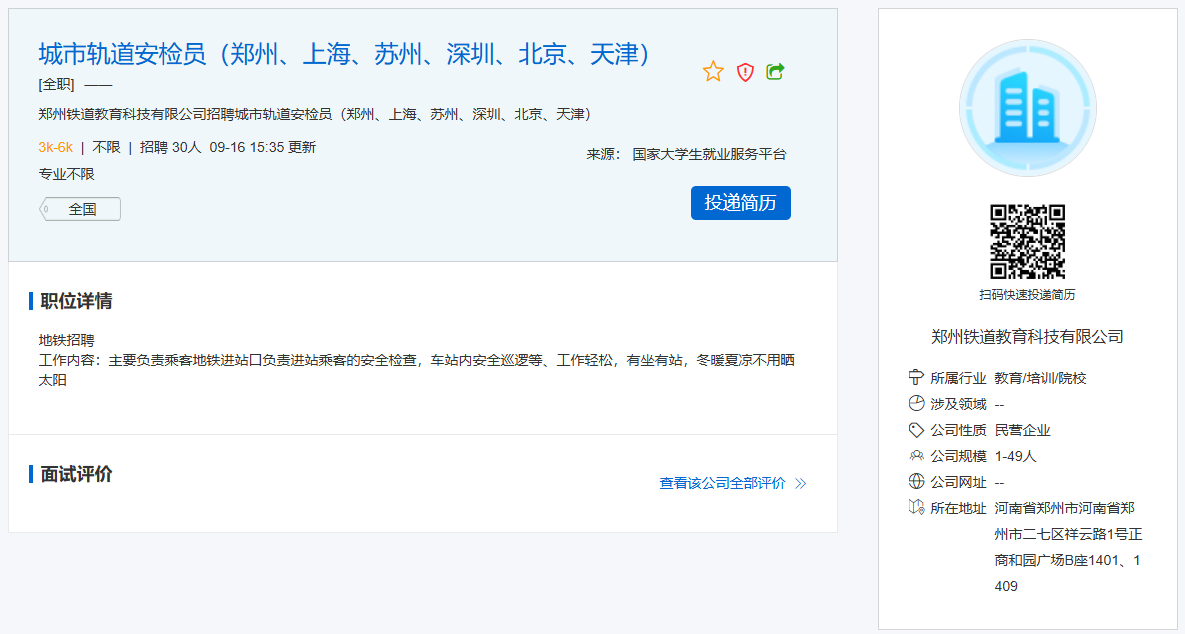The image size is (1185, 634).
Task: Click the 所属行业 signpost icon
Action: (916, 378)
